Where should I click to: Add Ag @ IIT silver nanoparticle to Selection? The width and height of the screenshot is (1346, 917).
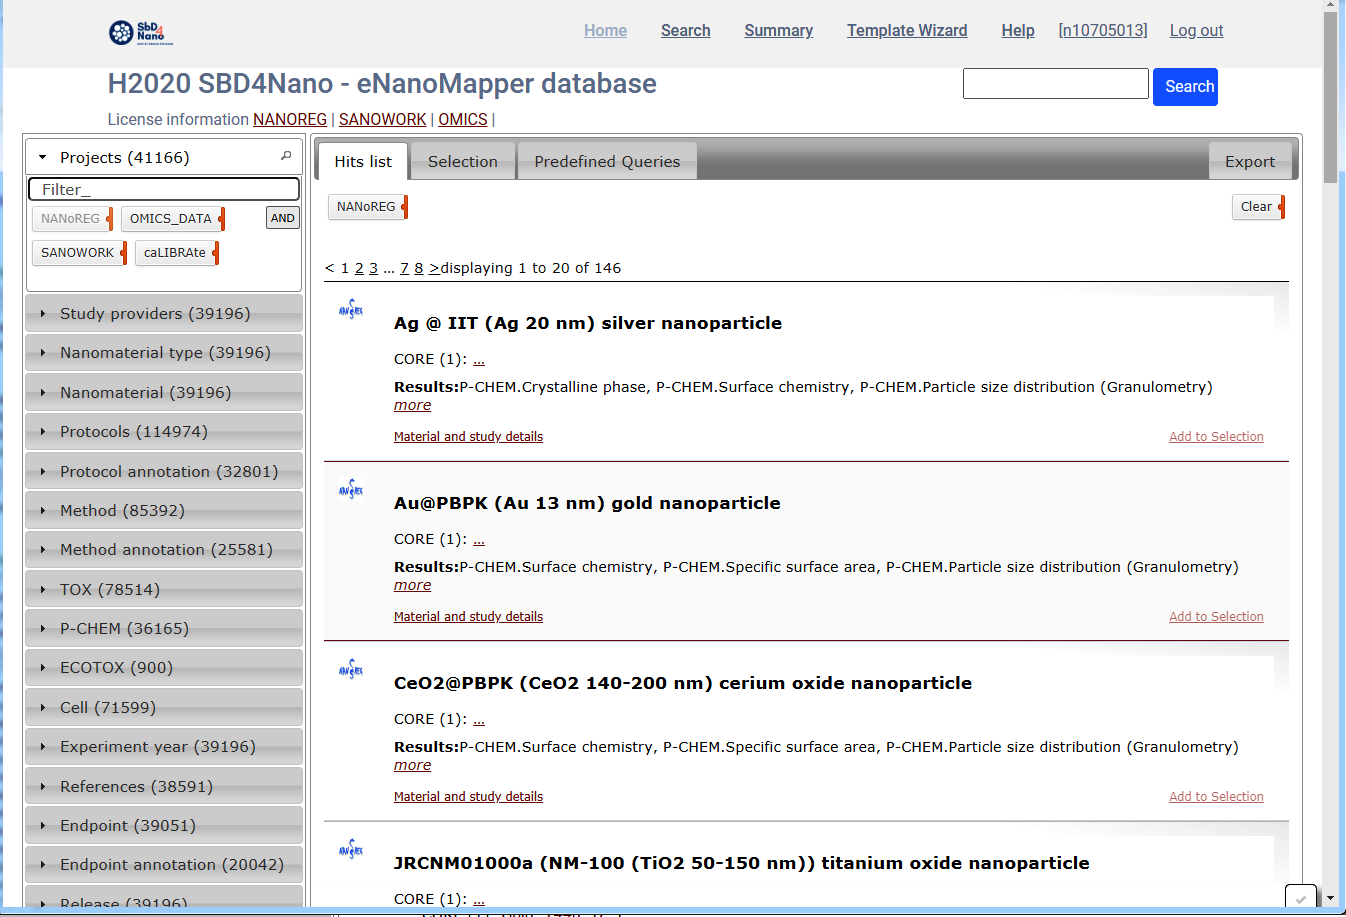1216,437
